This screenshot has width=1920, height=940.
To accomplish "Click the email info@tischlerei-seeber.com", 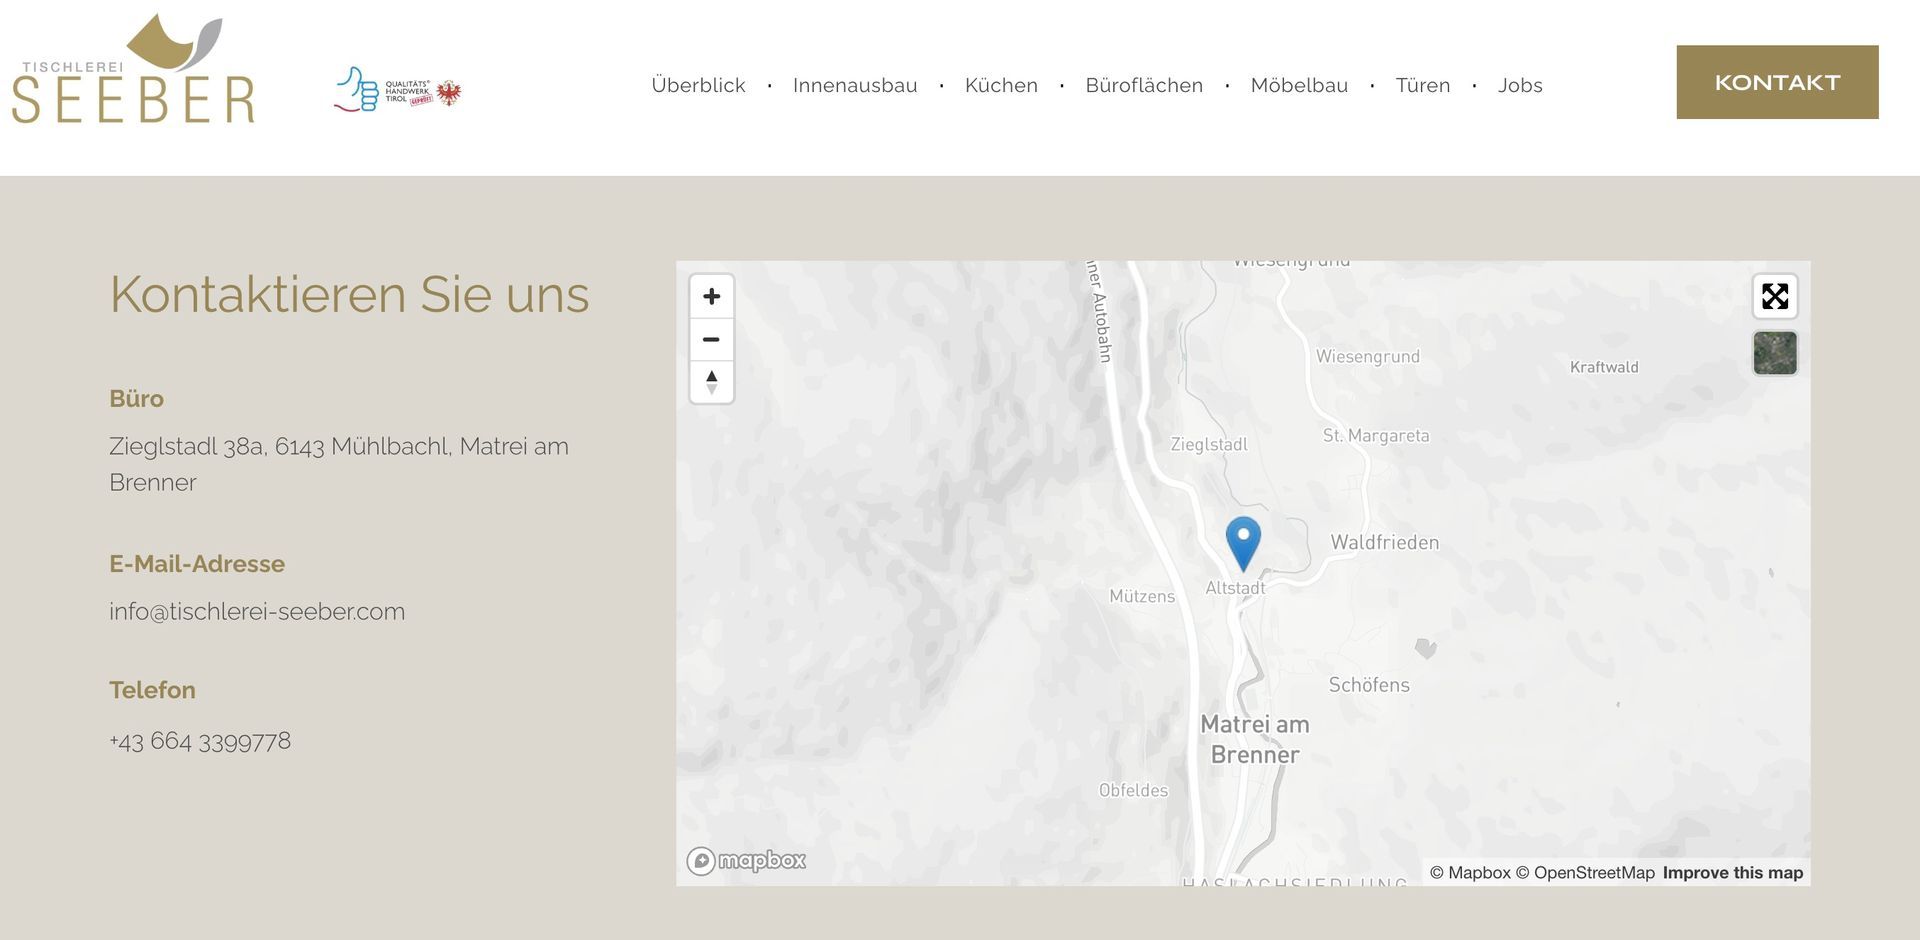I will point(257,611).
